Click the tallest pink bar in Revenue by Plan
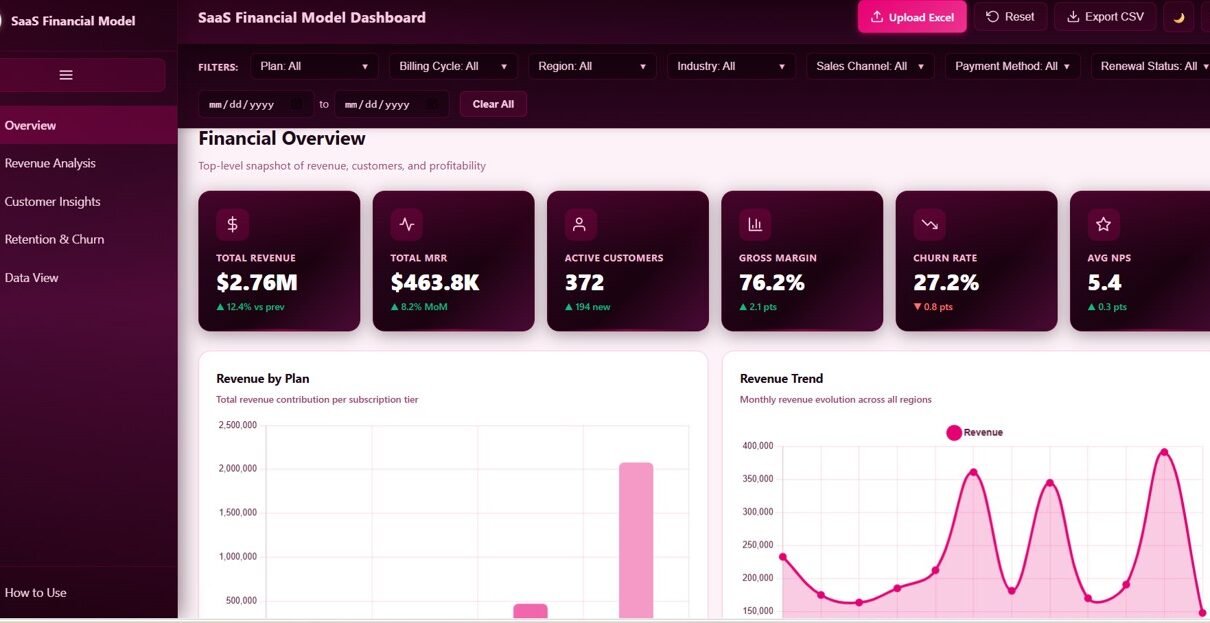The width and height of the screenshot is (1210, 623). coord(635,540)
